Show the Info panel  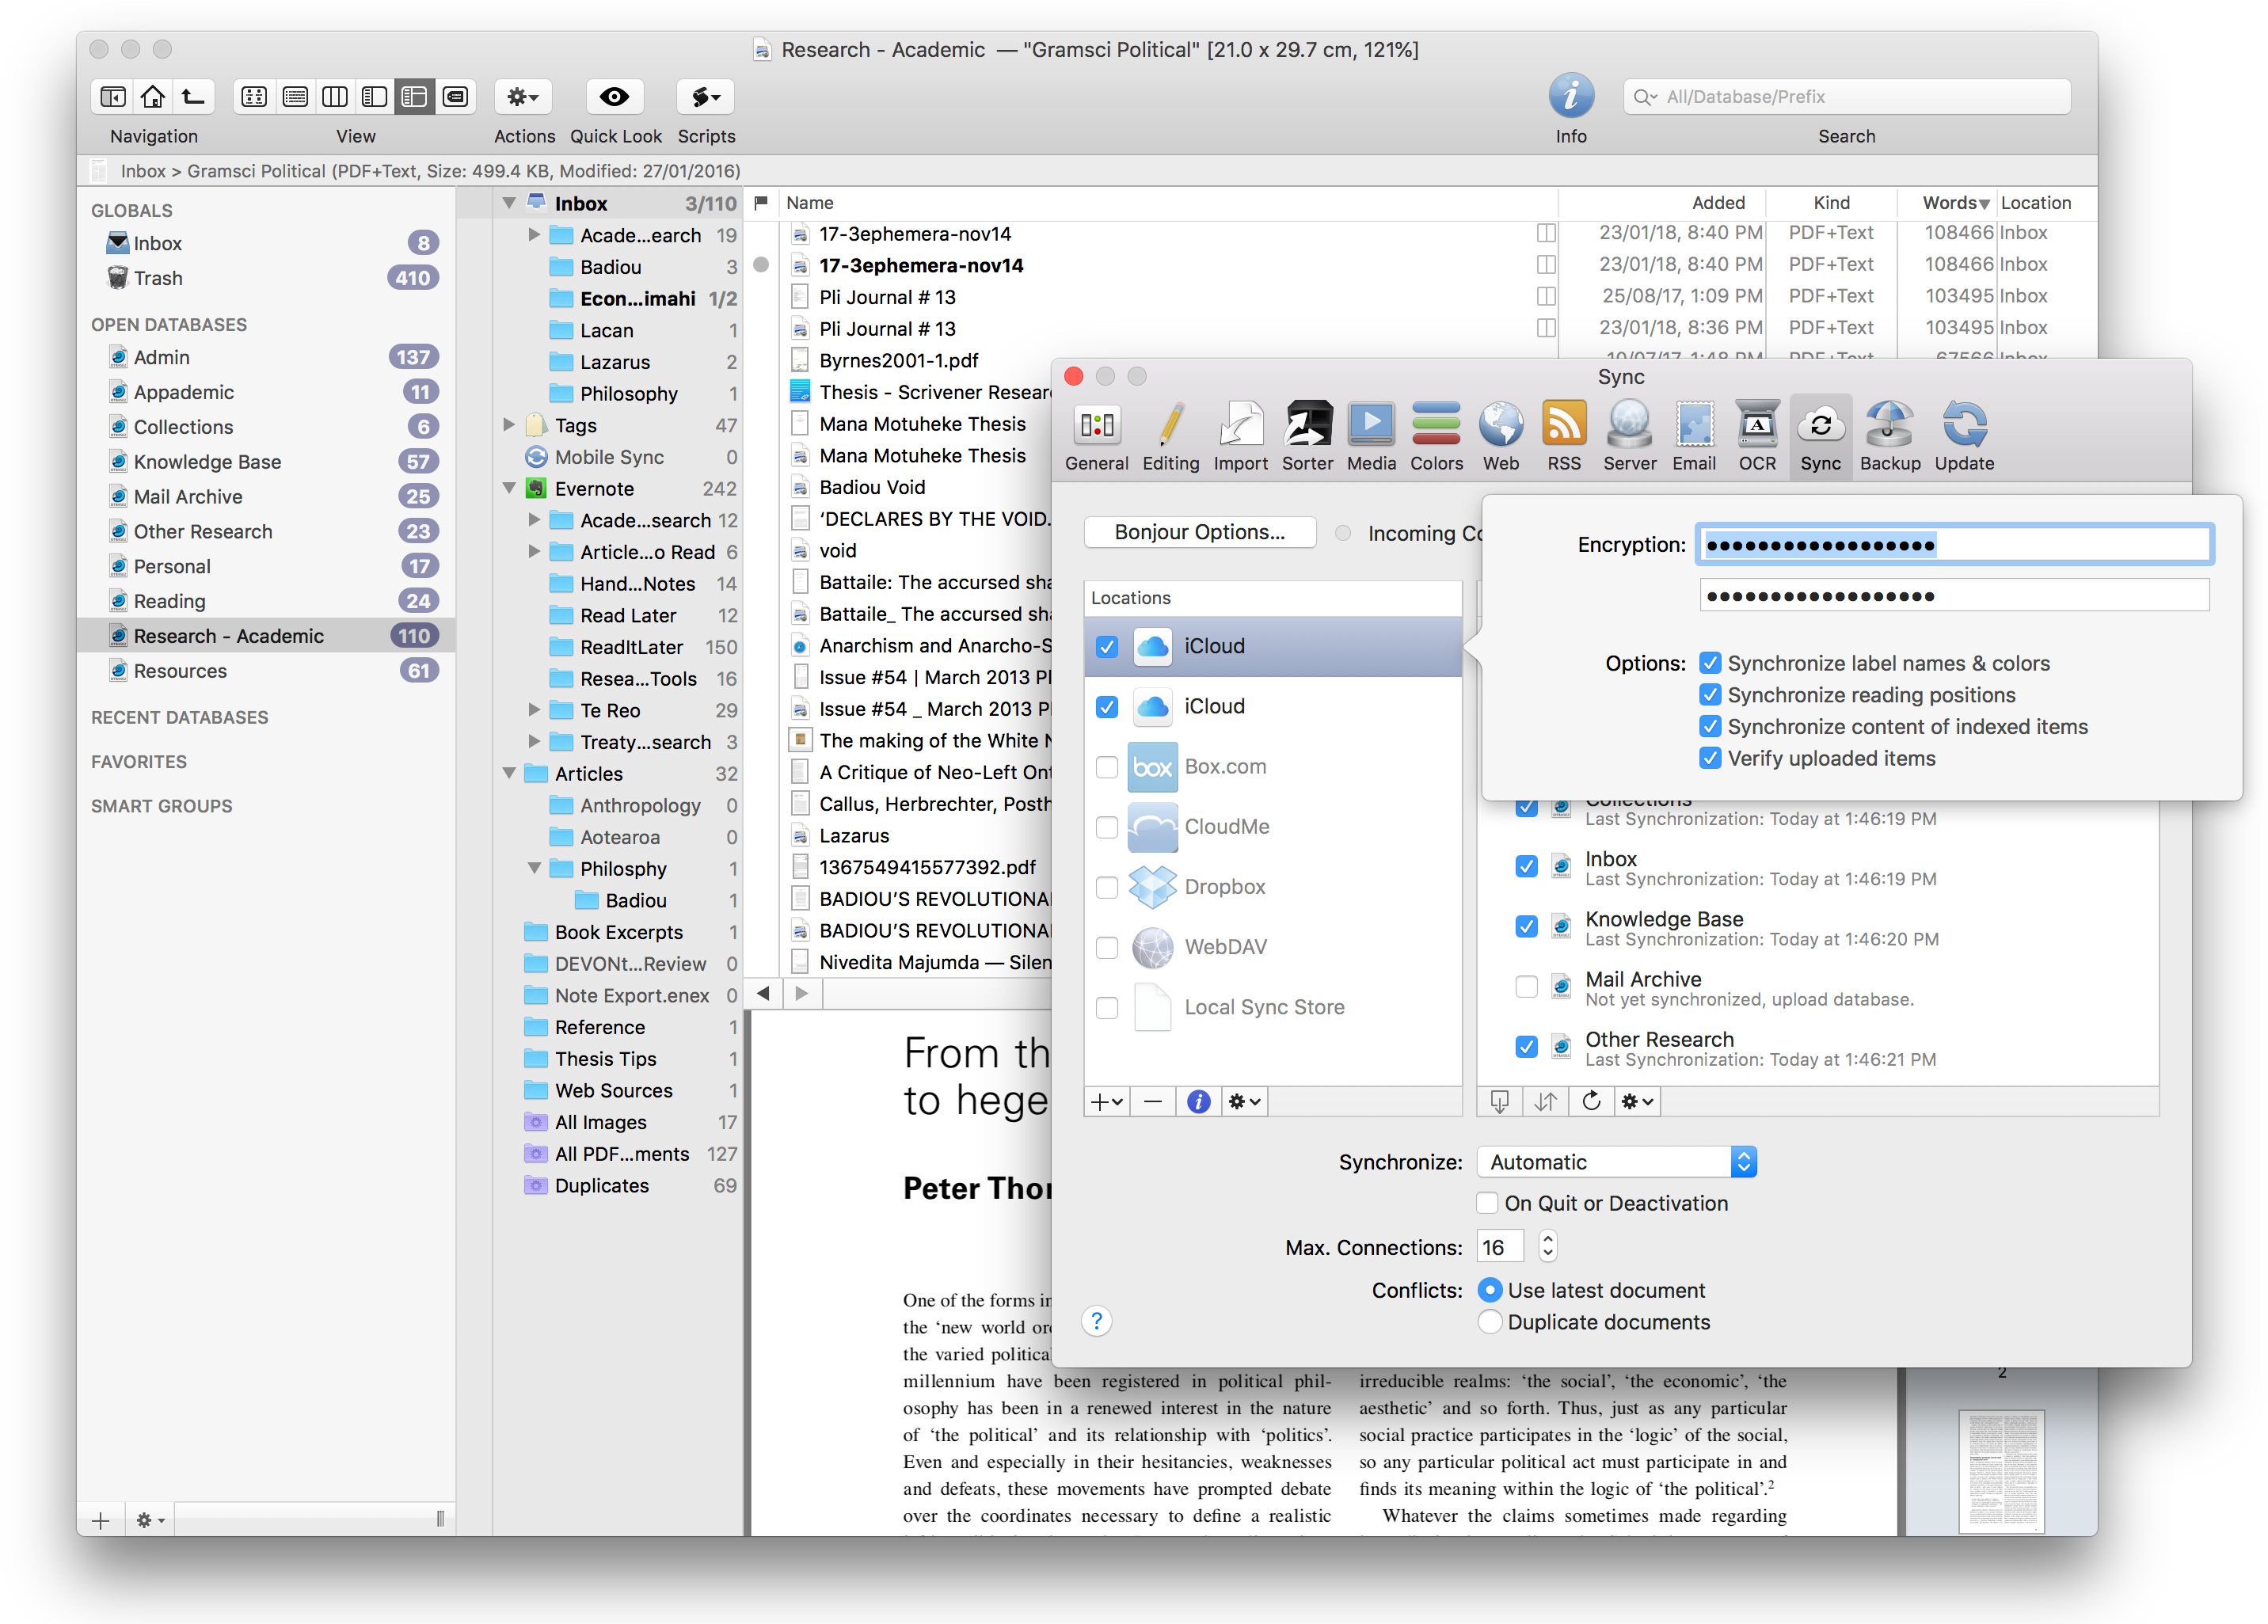[x=1570, y=95]
